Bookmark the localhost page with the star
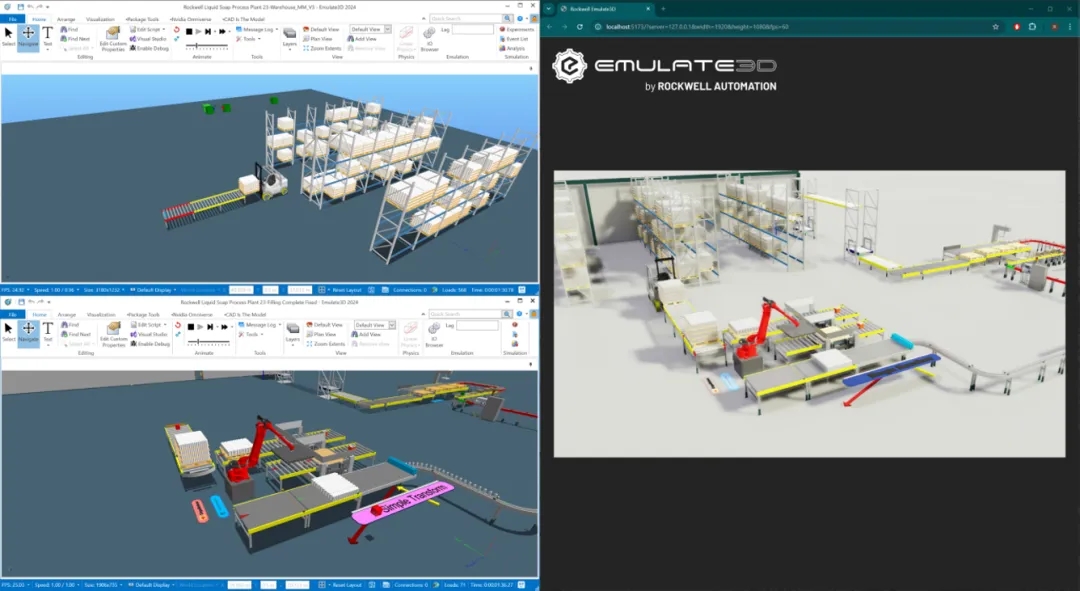Image resolution: width=1080 pixels, height=591 pixels. [995, 27]
